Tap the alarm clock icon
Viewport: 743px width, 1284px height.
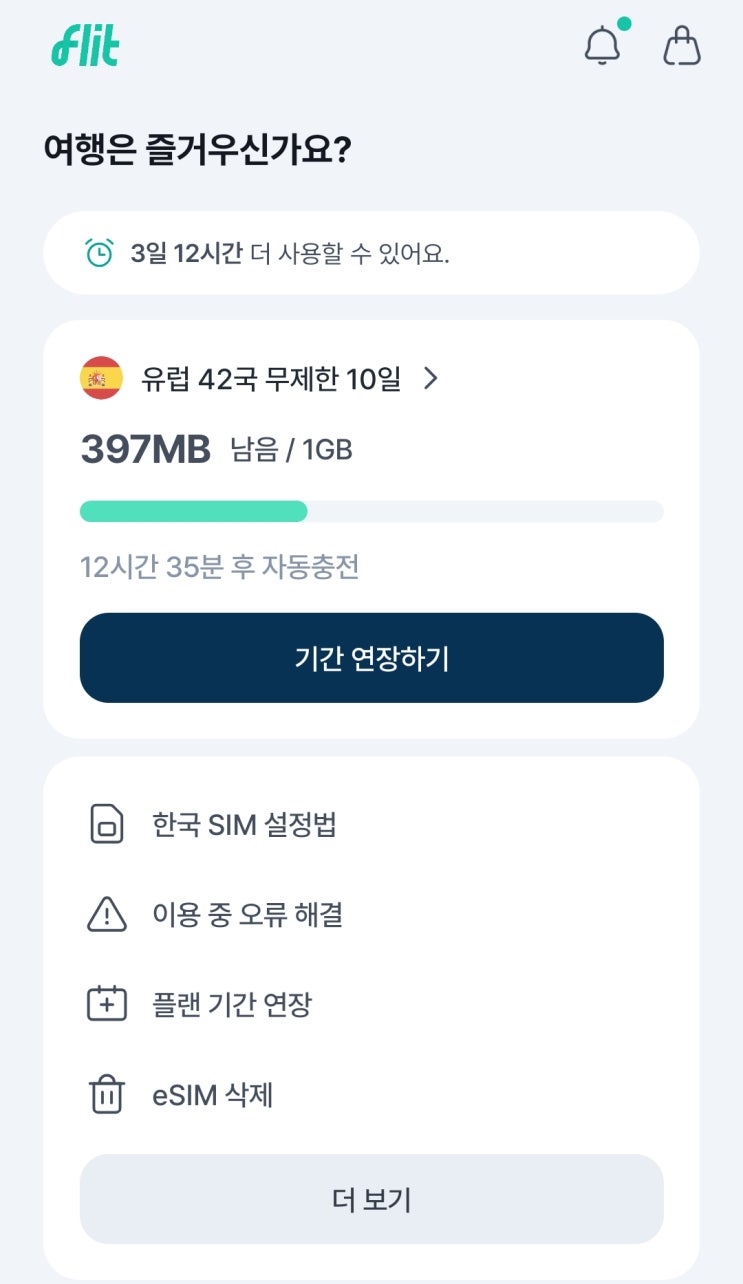click(x=99, y=253)
